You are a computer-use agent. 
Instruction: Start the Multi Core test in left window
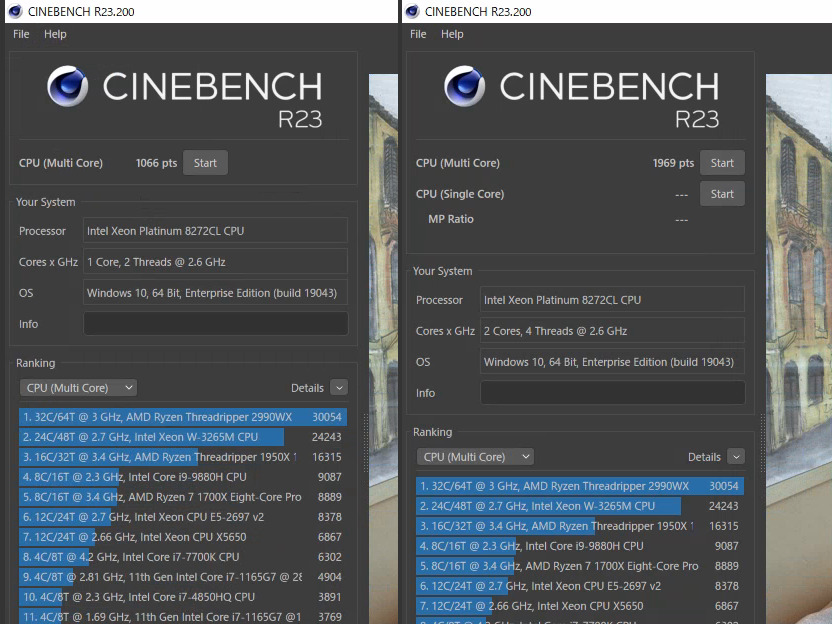(205, 163)
